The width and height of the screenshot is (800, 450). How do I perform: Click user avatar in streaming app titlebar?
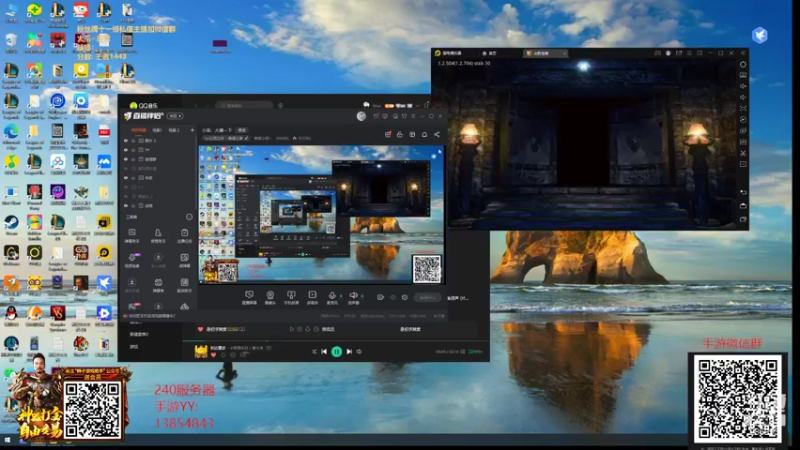[361, 116]
